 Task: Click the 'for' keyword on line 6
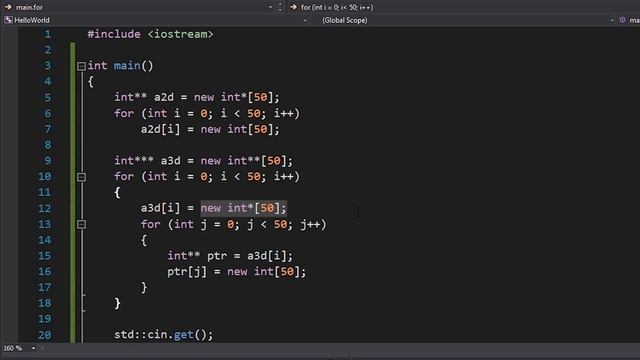[124, 113]
